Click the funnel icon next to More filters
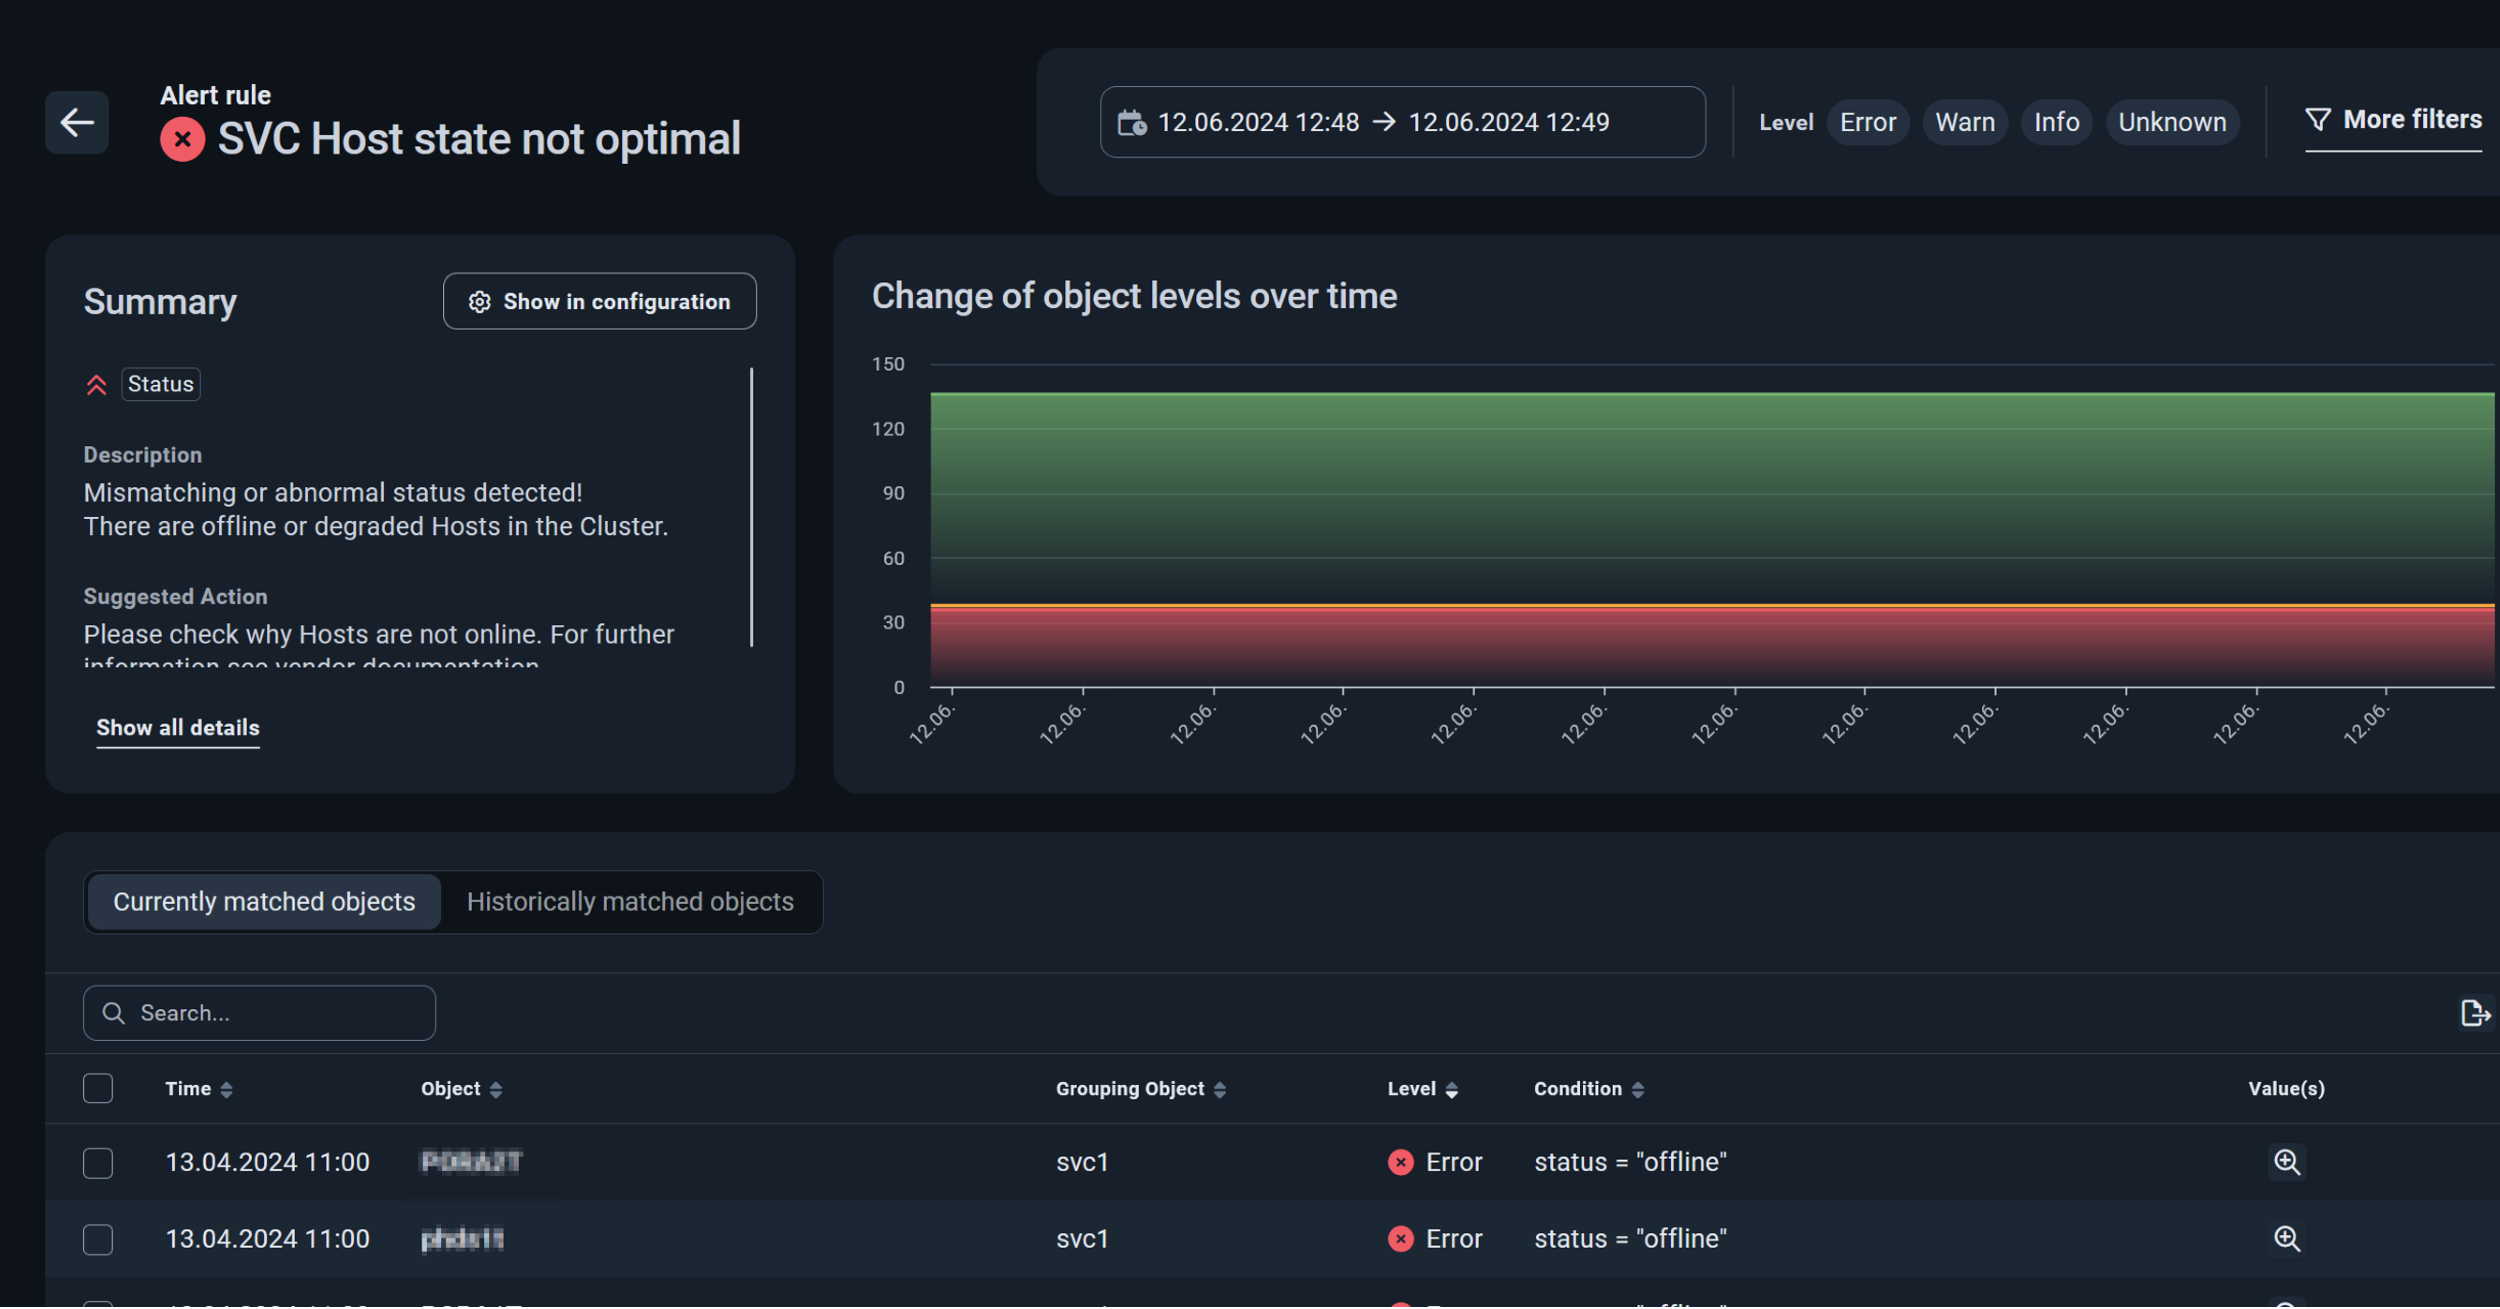This screenshot has height=1309, width=2500. click(x=2317, y=120)
